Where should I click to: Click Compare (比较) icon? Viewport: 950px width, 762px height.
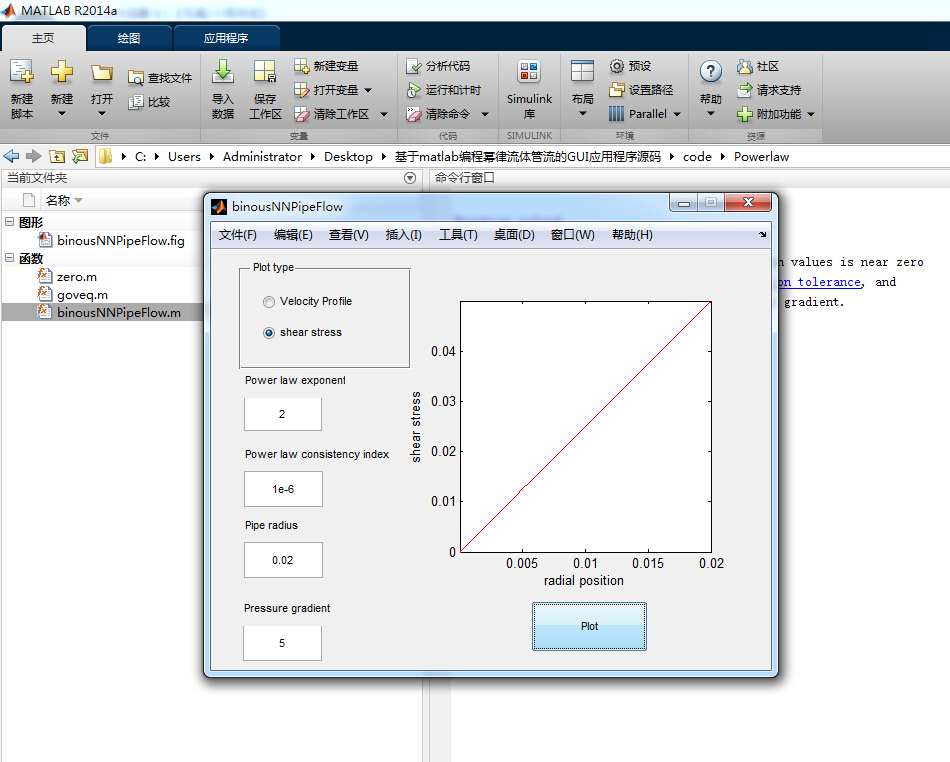[136, 102]
